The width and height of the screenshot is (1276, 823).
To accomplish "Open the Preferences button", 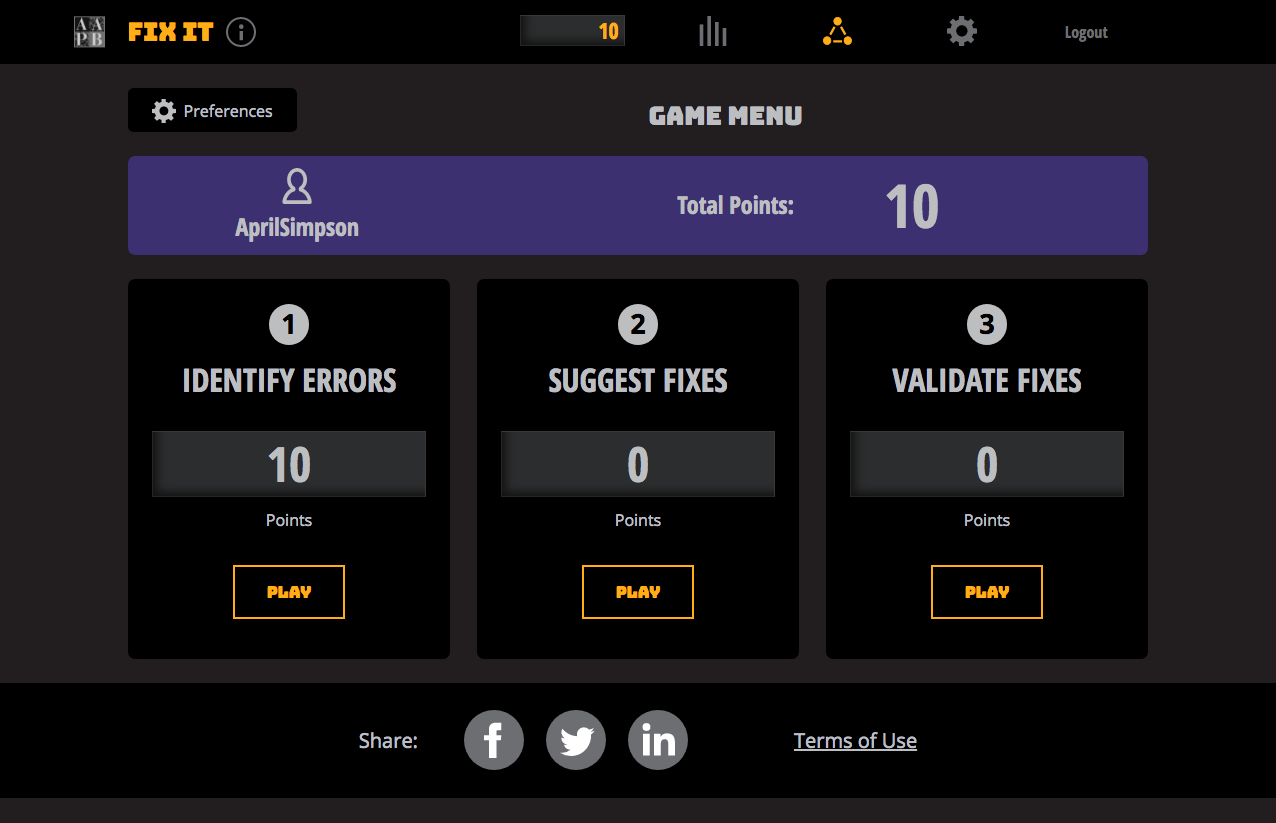I will click(212, 110).
